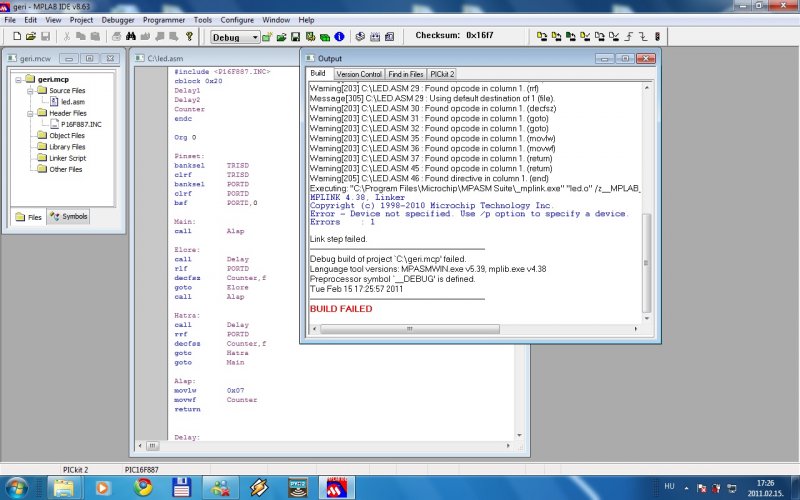800x500 pixels.
Task: Select the Build output tab
Action: [x=318, y=73]
